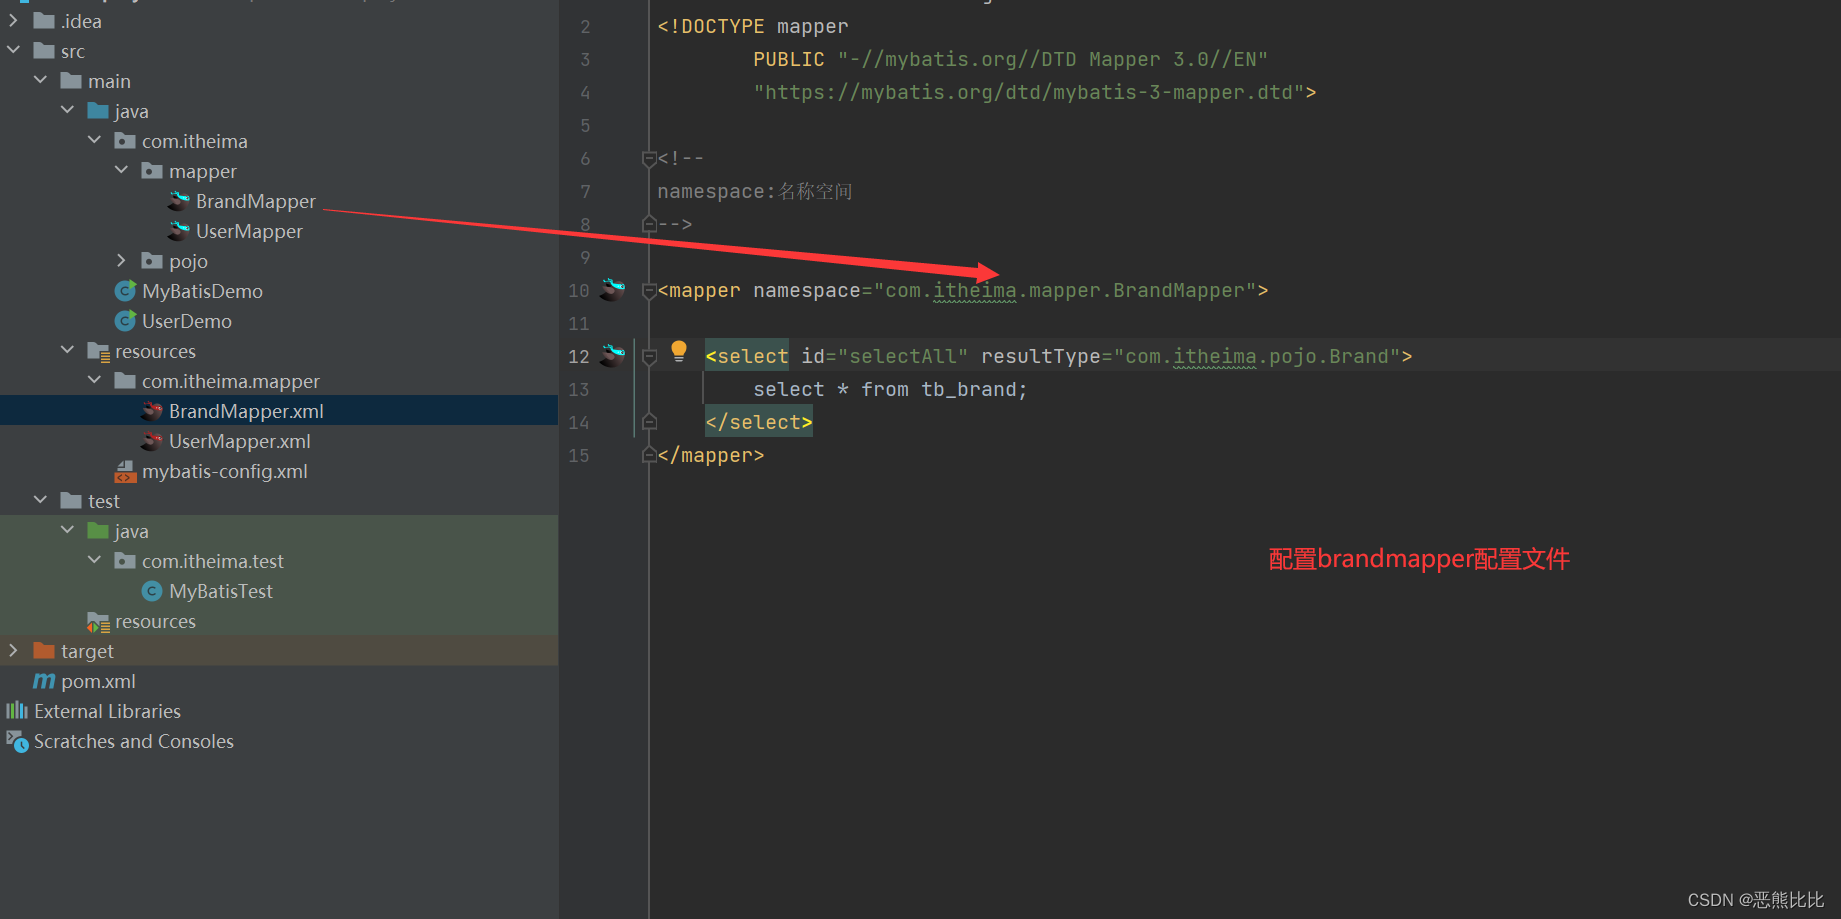Expand the .idea folder chevron

click(13, 21)
